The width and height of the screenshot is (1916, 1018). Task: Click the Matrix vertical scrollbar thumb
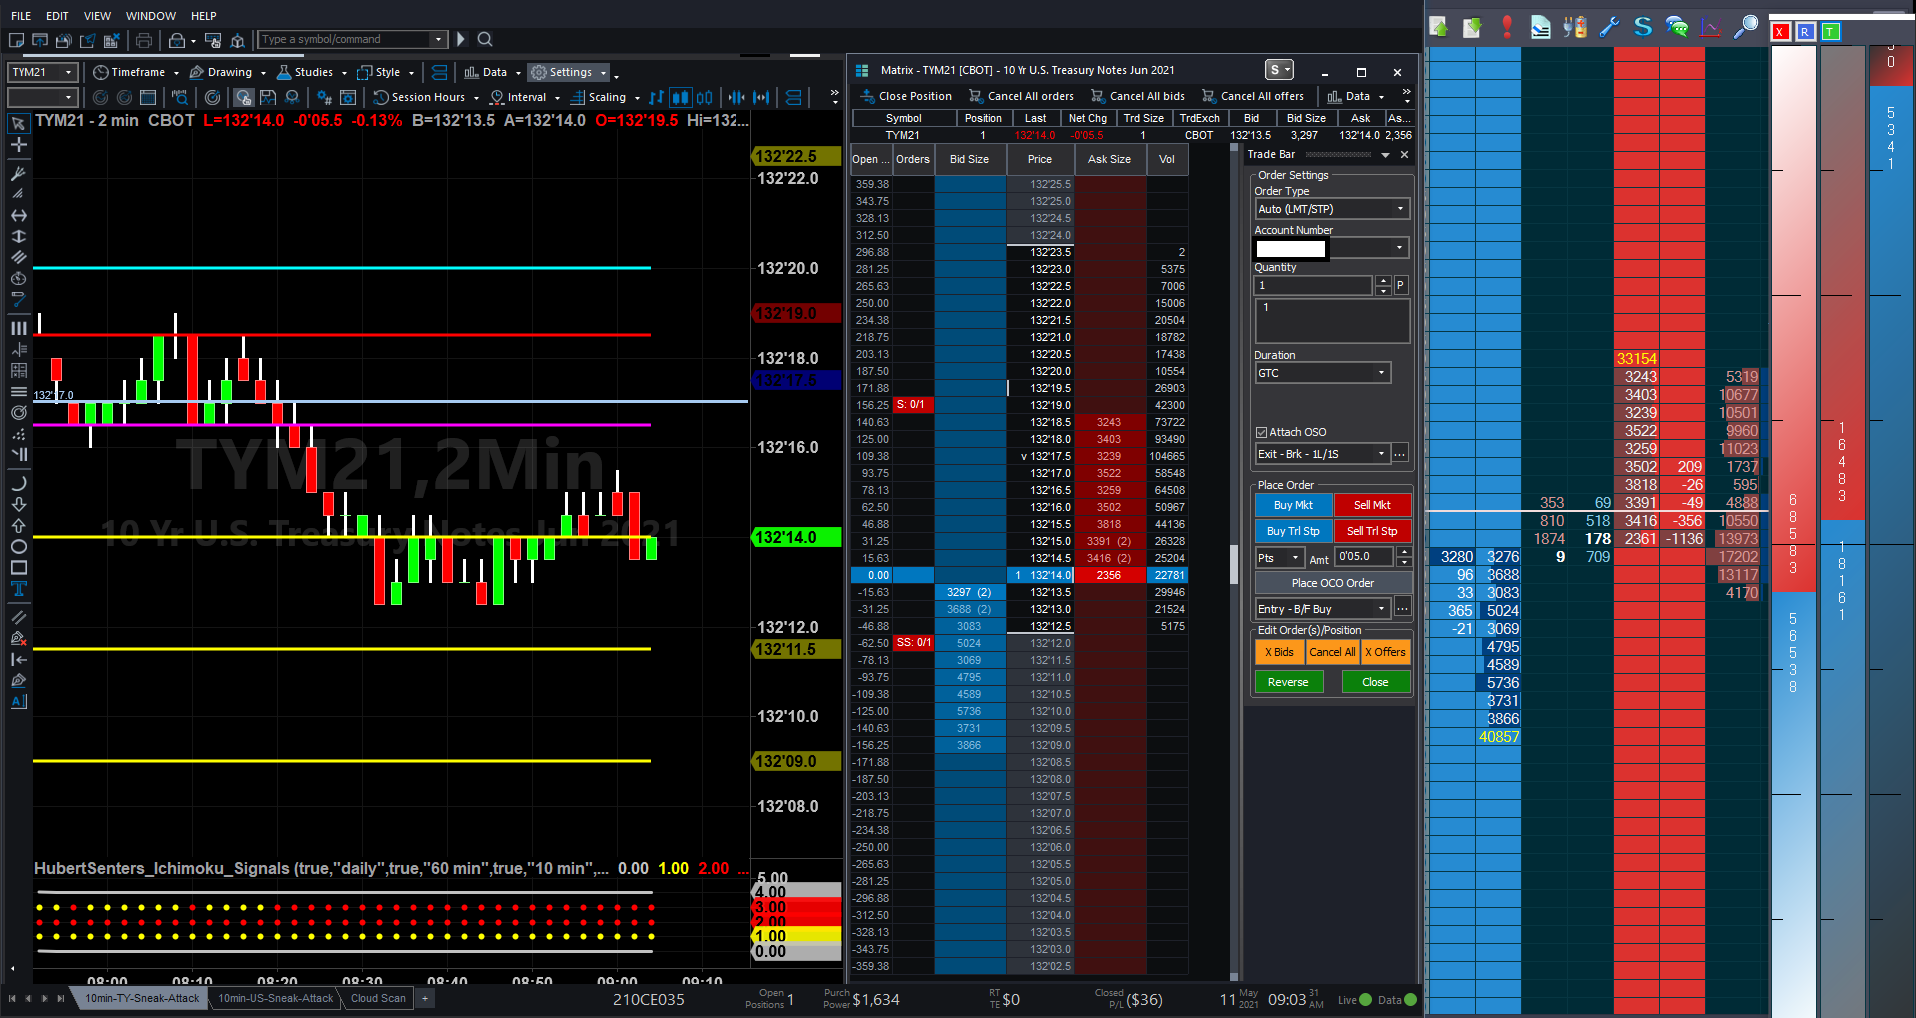click(1234, 565)
